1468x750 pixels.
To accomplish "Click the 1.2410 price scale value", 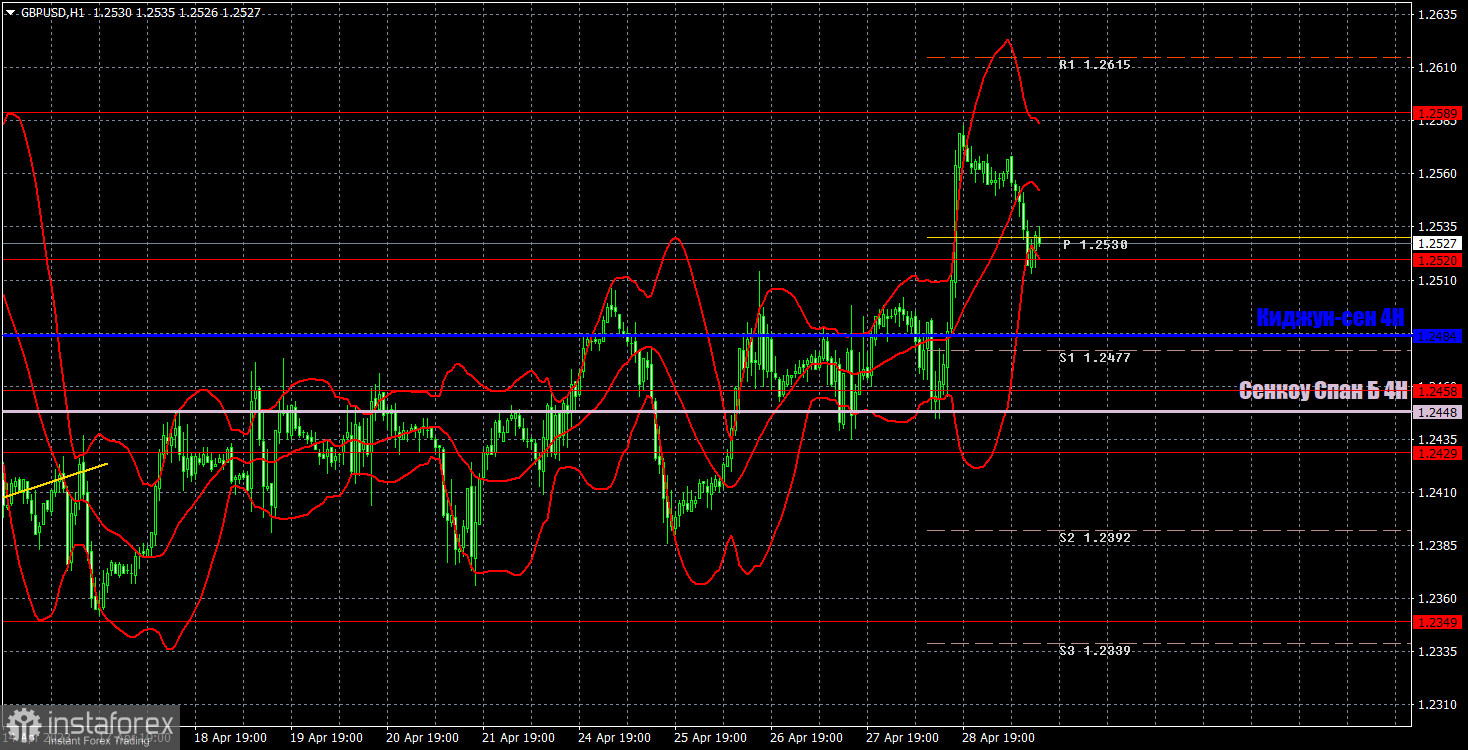I will pyautogui.click(x=1436, y=493).
